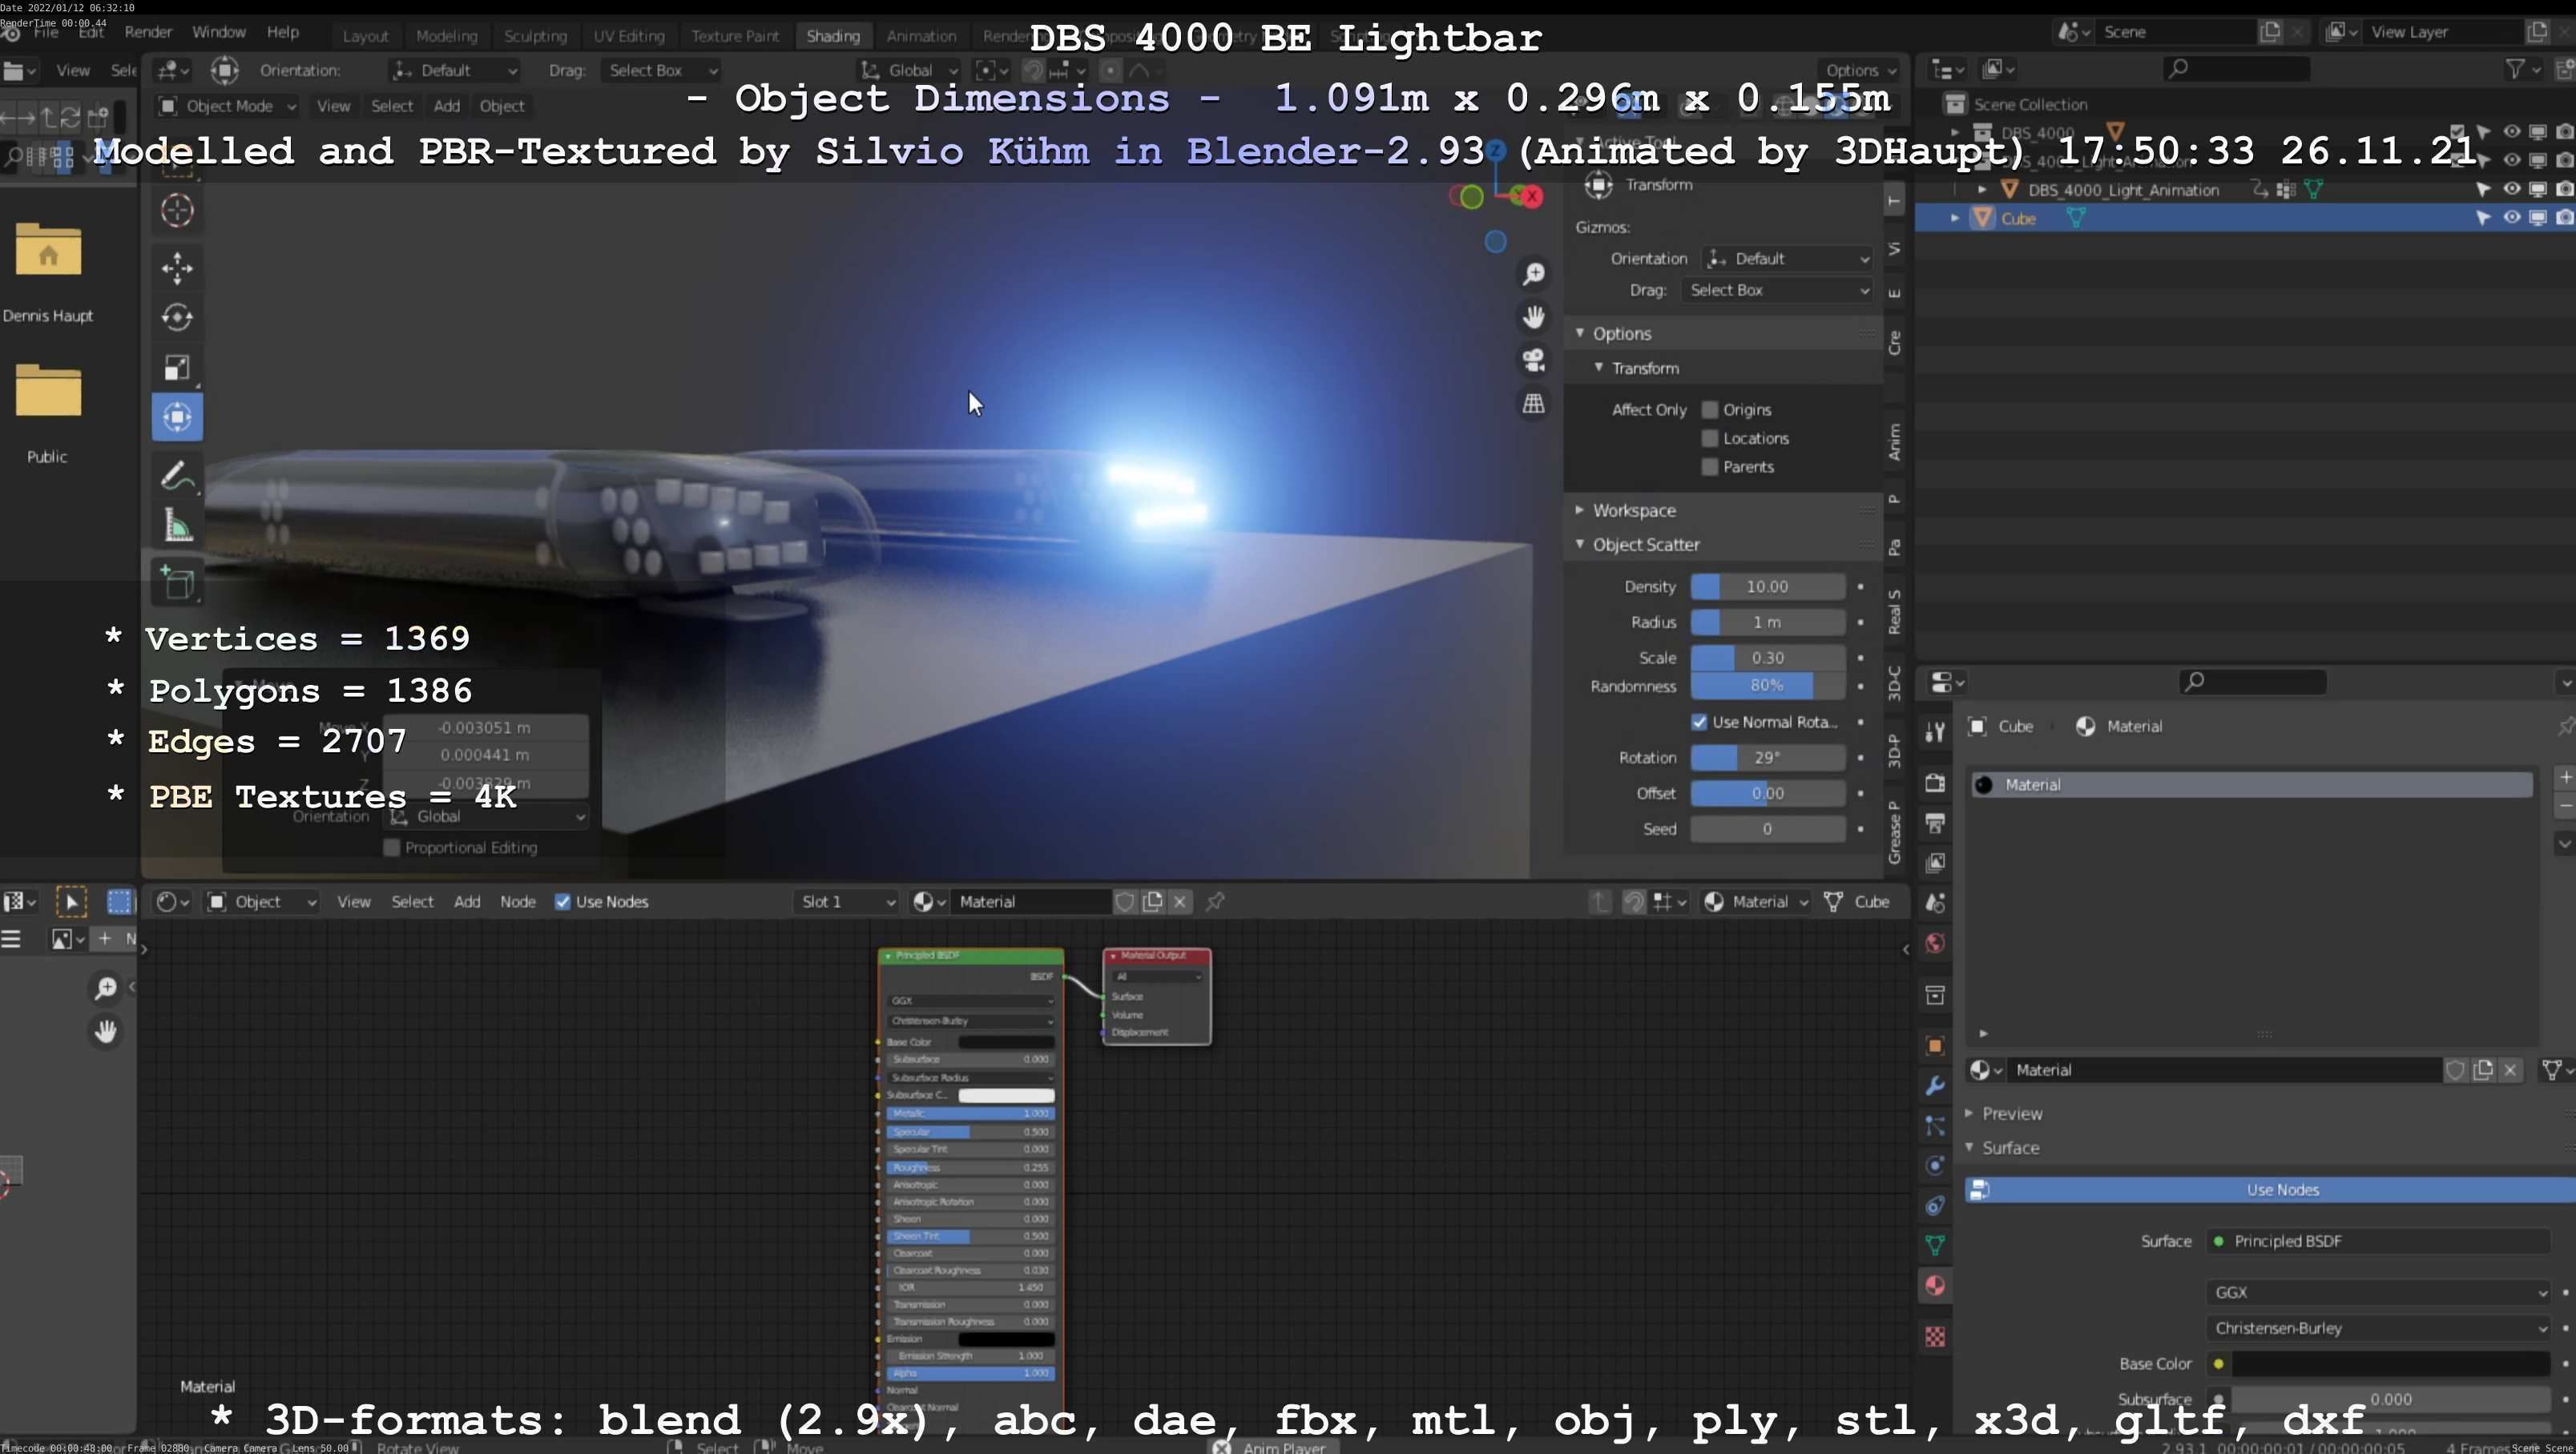Click Base Color swatch in properties
The height and width of the screenshot is (1454, 2576).
tap(2389, 1364)
